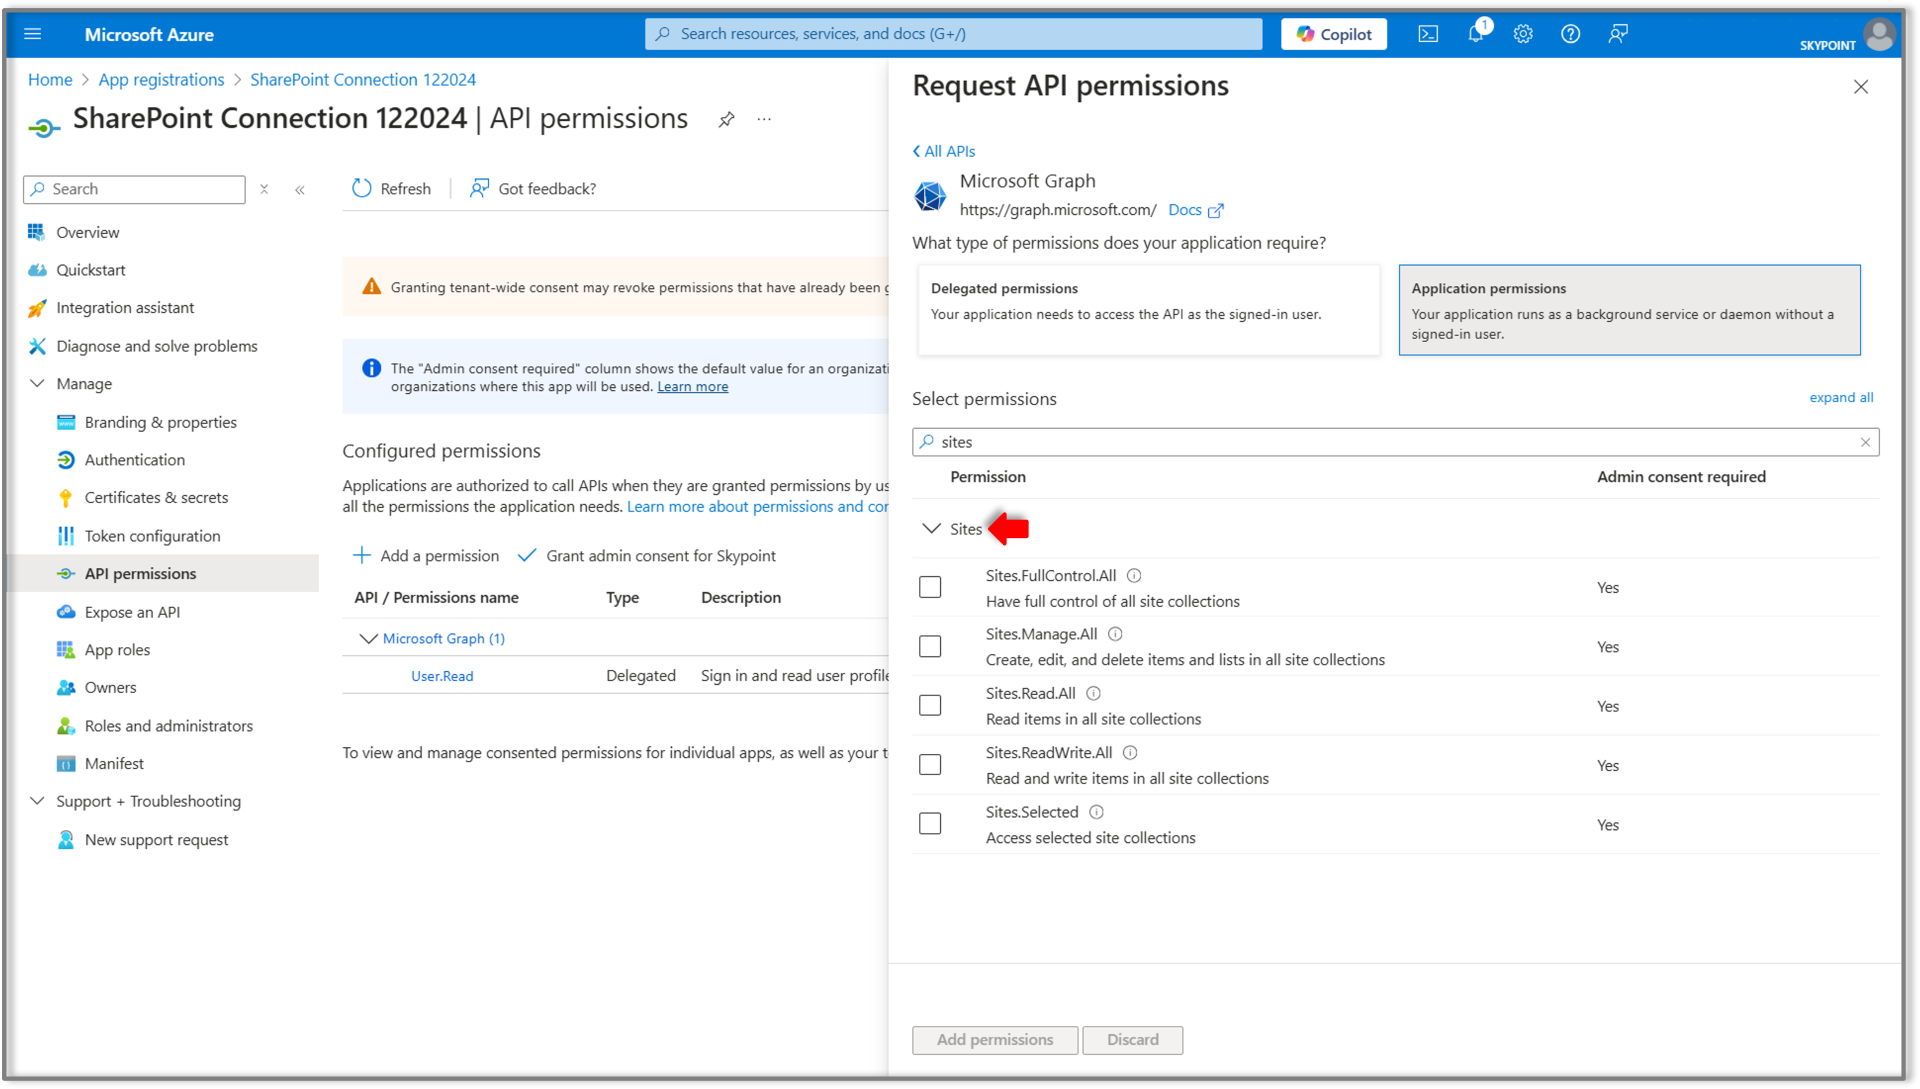The height and width of the screenshot is (1089, 1920).
Task: Collapse the Manage section in sidebar
Action: click(x=38, y=384)
